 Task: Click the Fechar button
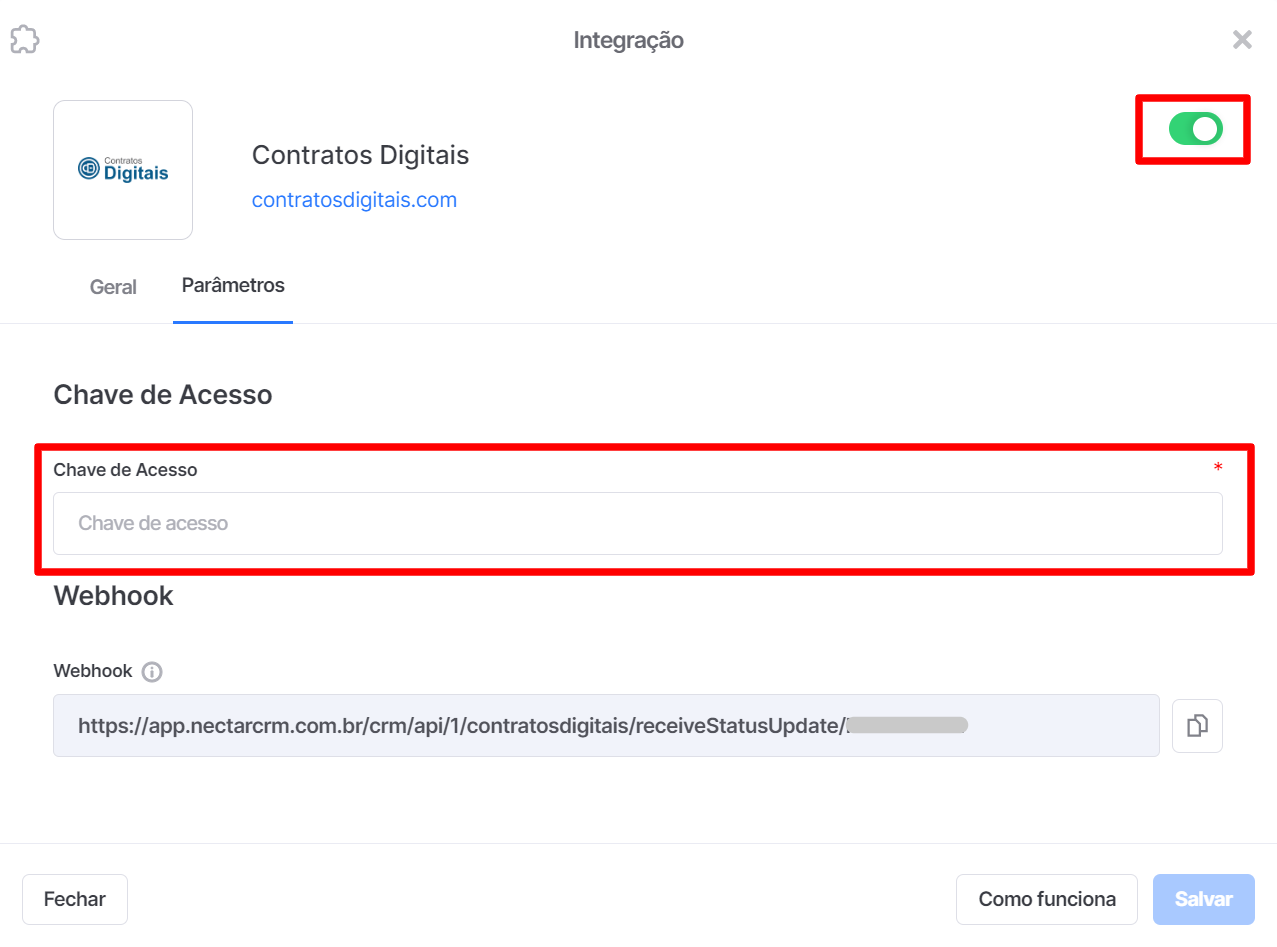coord(75,899)
